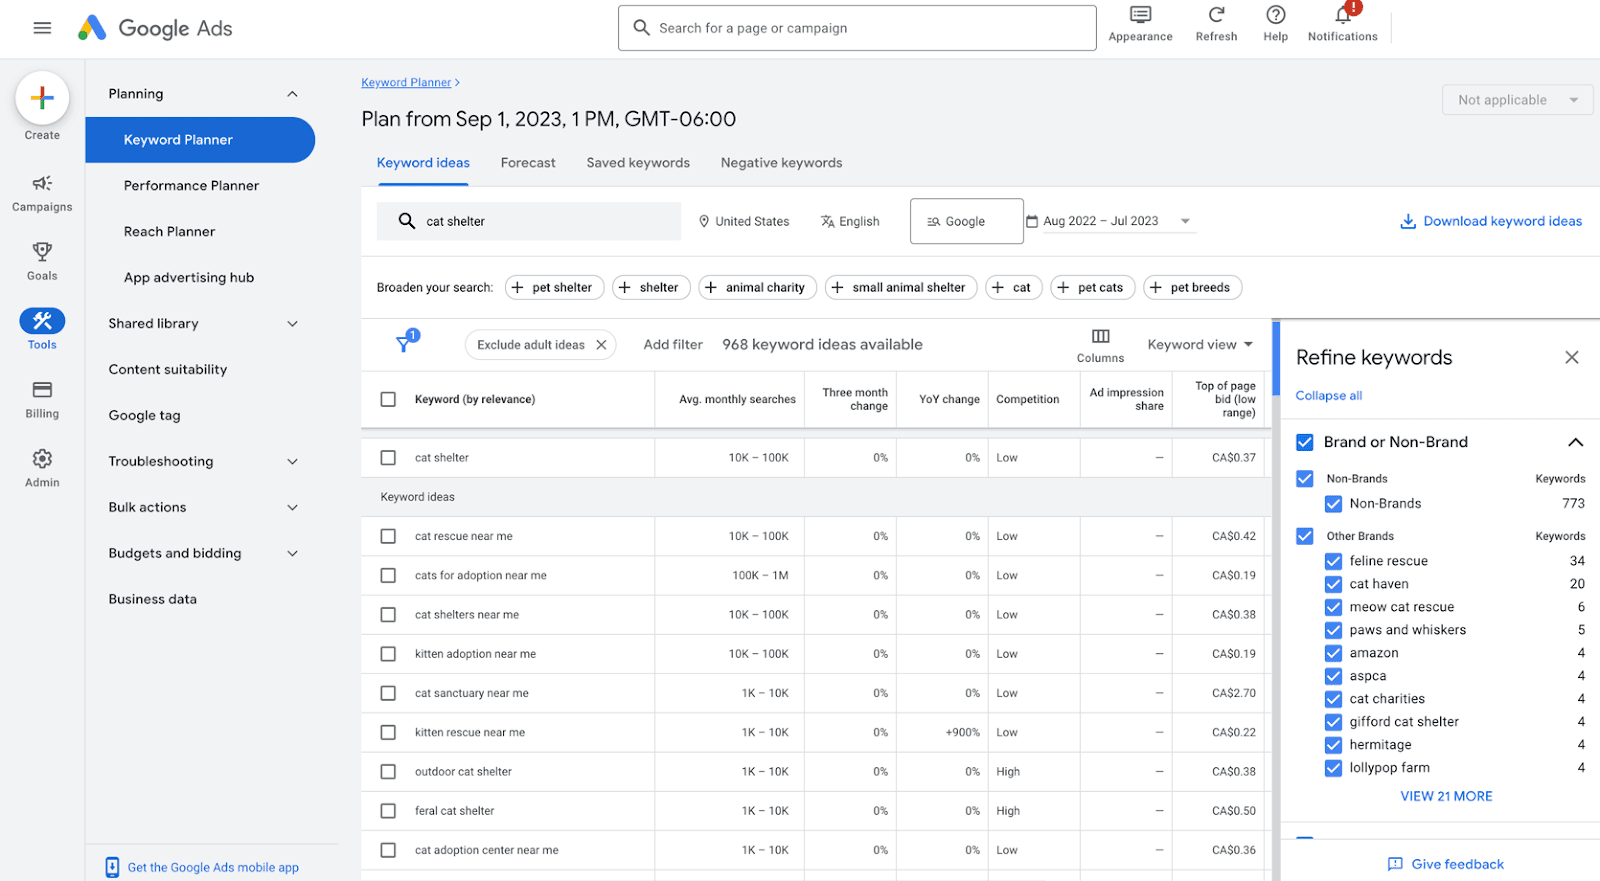1600x881 pixels.
Task: Close the Refine keywords panel
Action: [1572, 357]
